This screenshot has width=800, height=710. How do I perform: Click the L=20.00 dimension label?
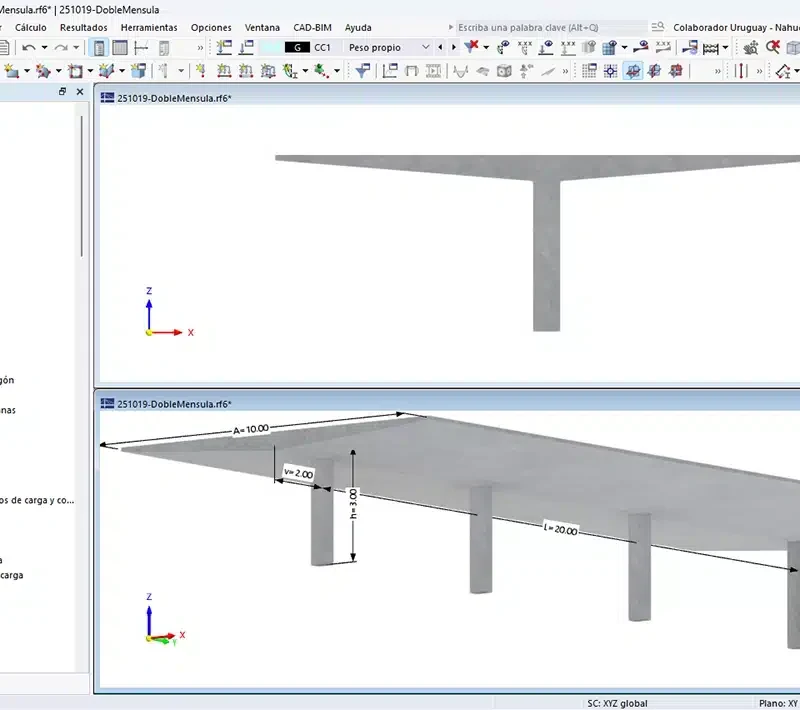point(560,529)
